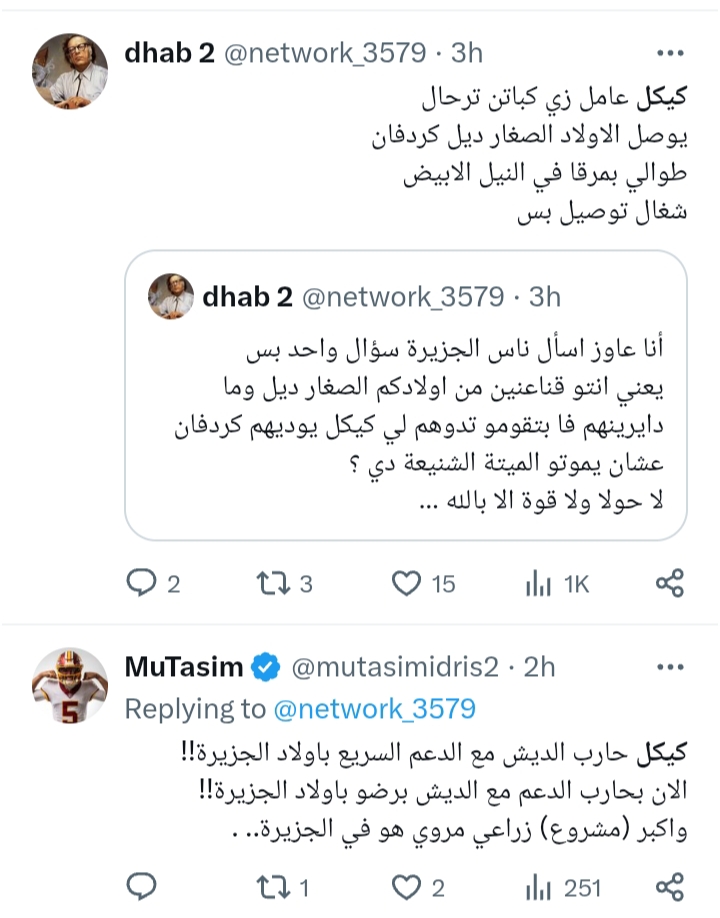Reply to dhab 2's top tweet

(x=144, y=584)
